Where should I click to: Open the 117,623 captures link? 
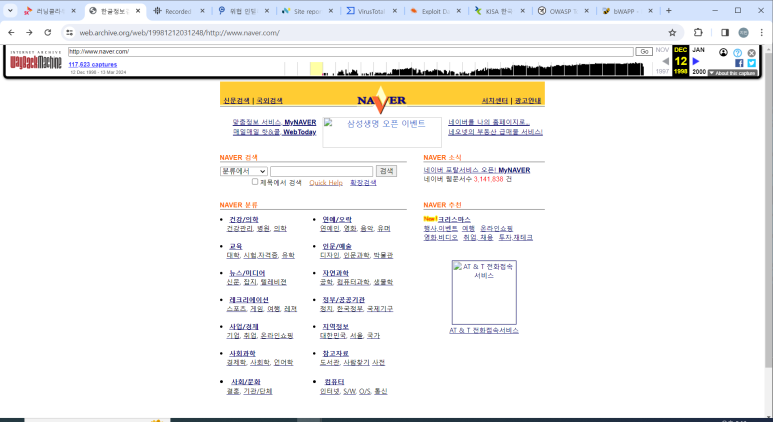93,65
